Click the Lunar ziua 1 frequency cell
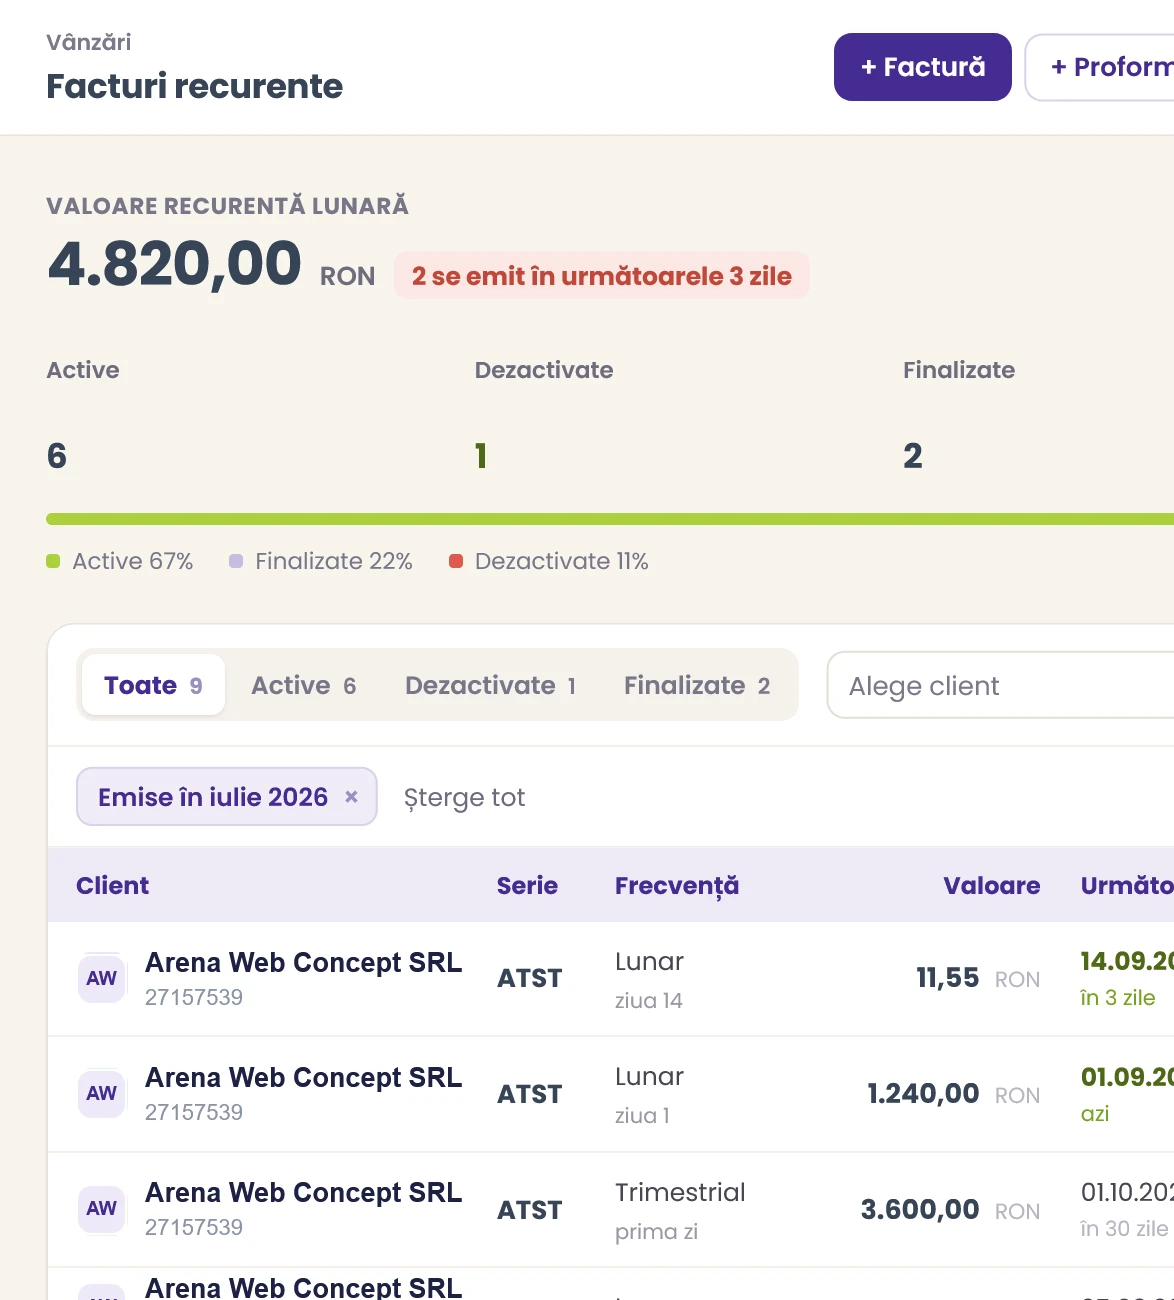1174x1300 pixels. 649,1095
